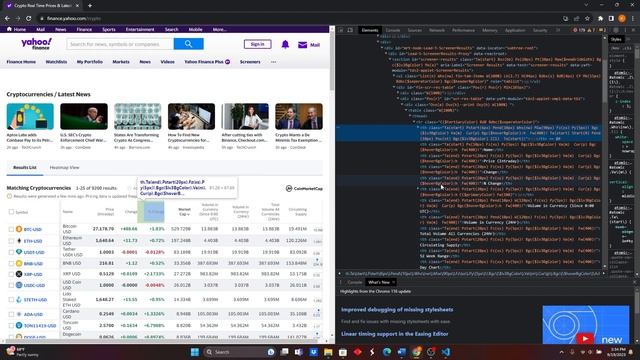The height and width of the screenshot is (360, 640).
Task: Click the DevTools error count badge
Action: pyautogui.click(x=579, y=30)
